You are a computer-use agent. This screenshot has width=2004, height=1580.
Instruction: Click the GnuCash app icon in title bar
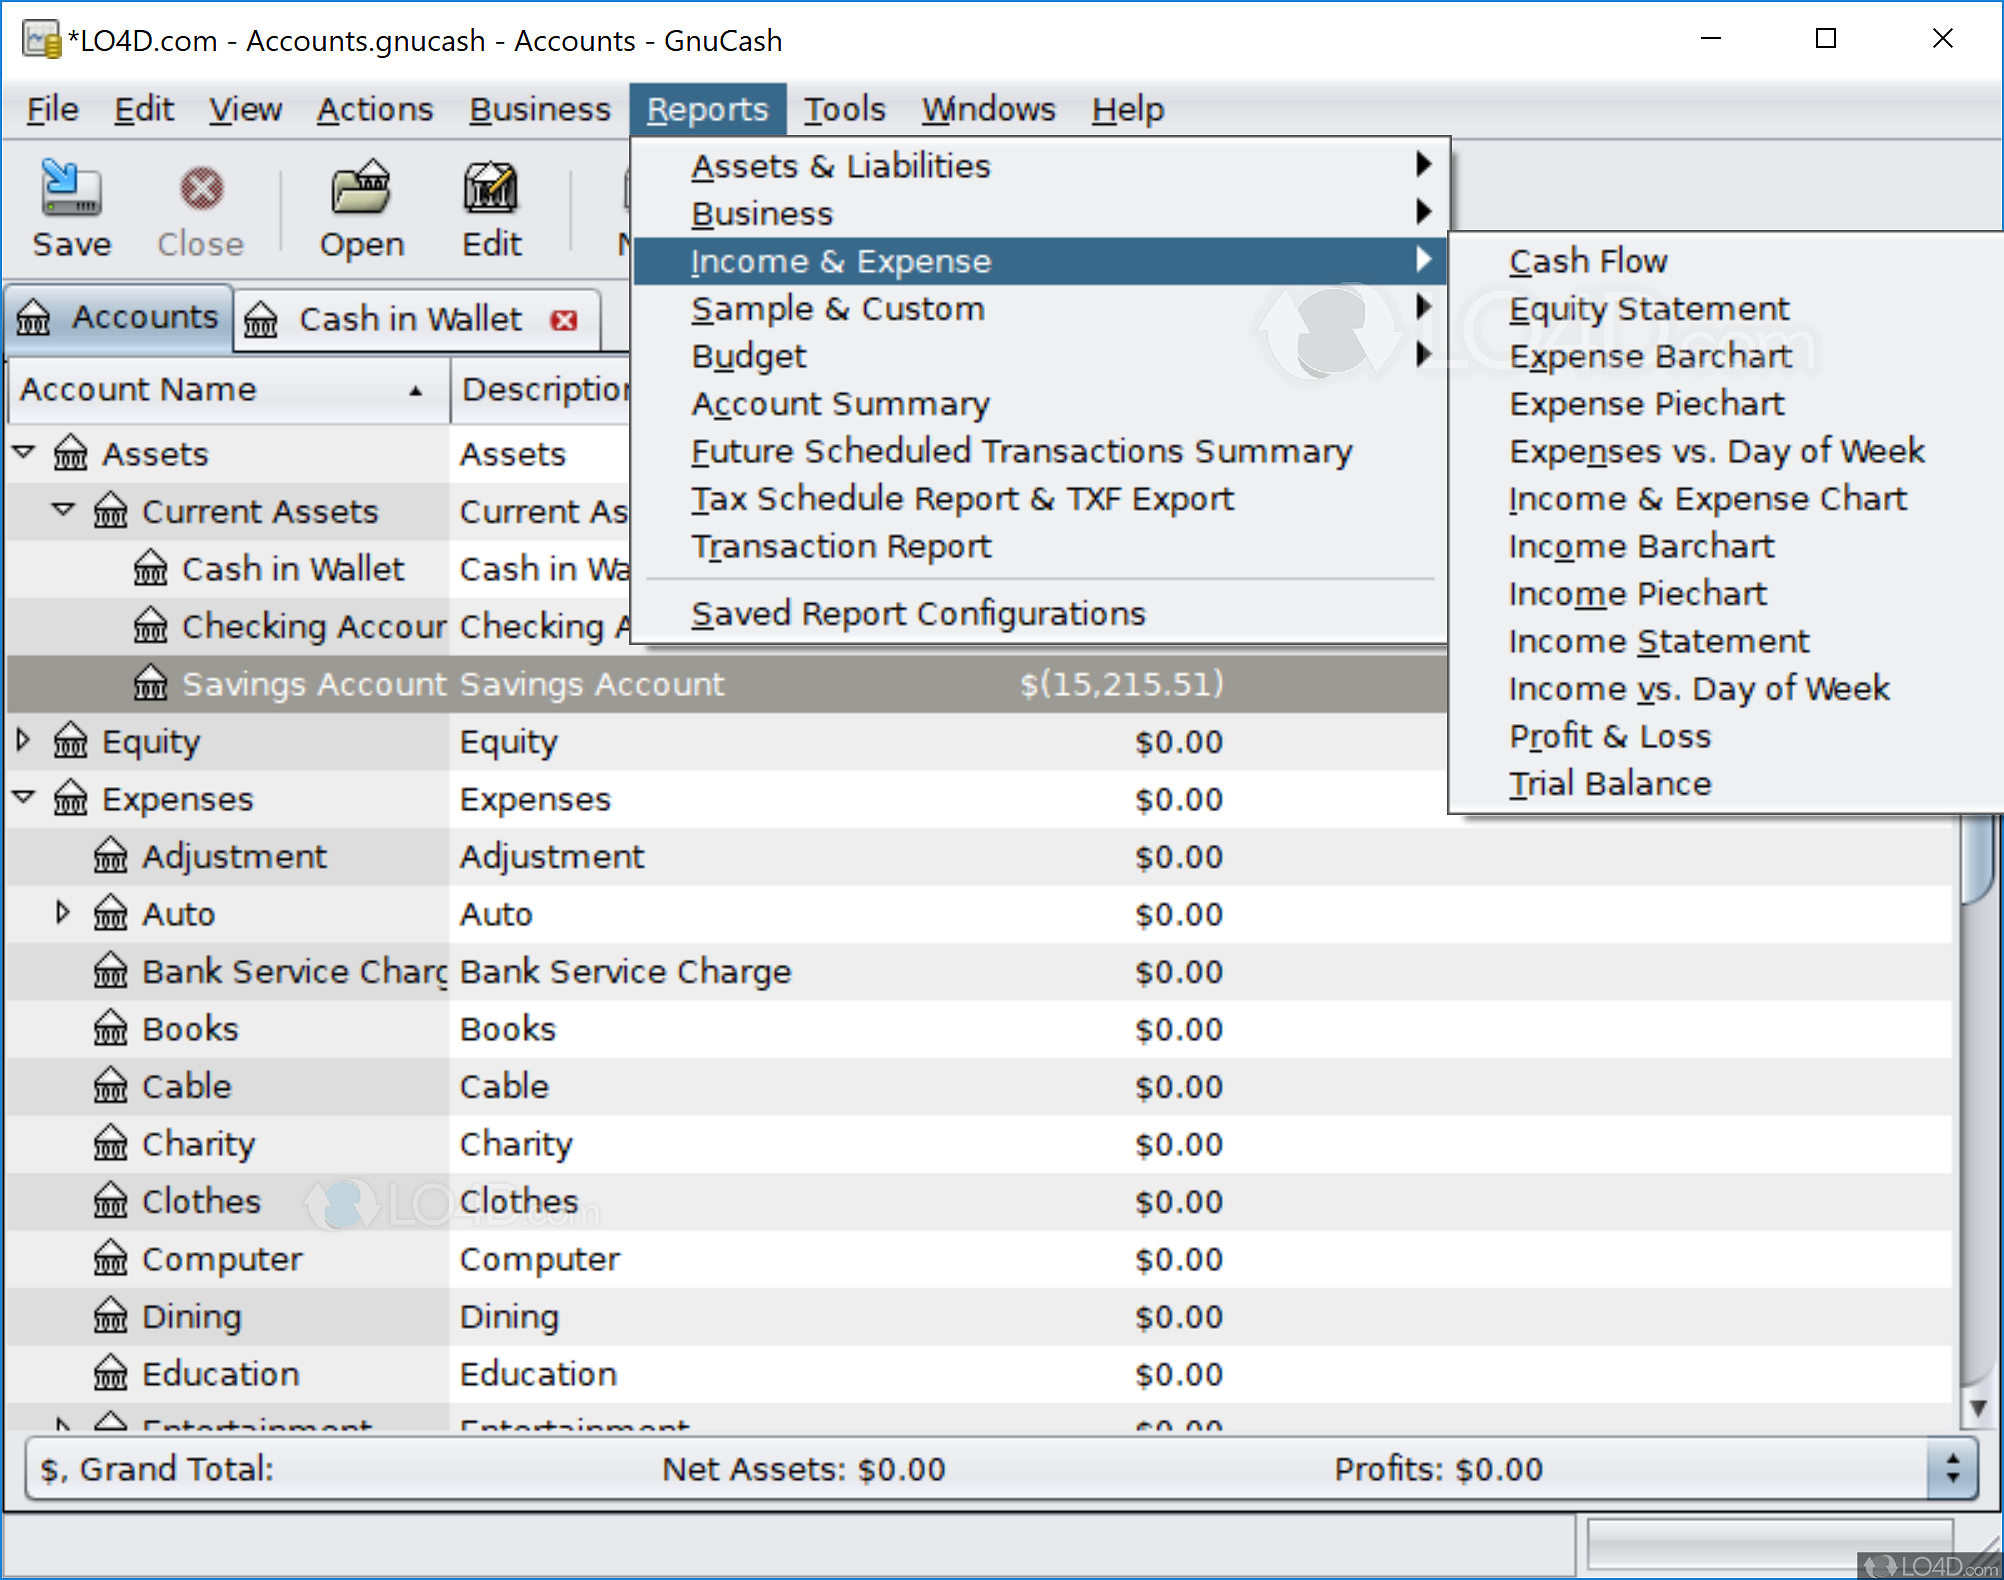pyautogui.click(x=41, y=41)
